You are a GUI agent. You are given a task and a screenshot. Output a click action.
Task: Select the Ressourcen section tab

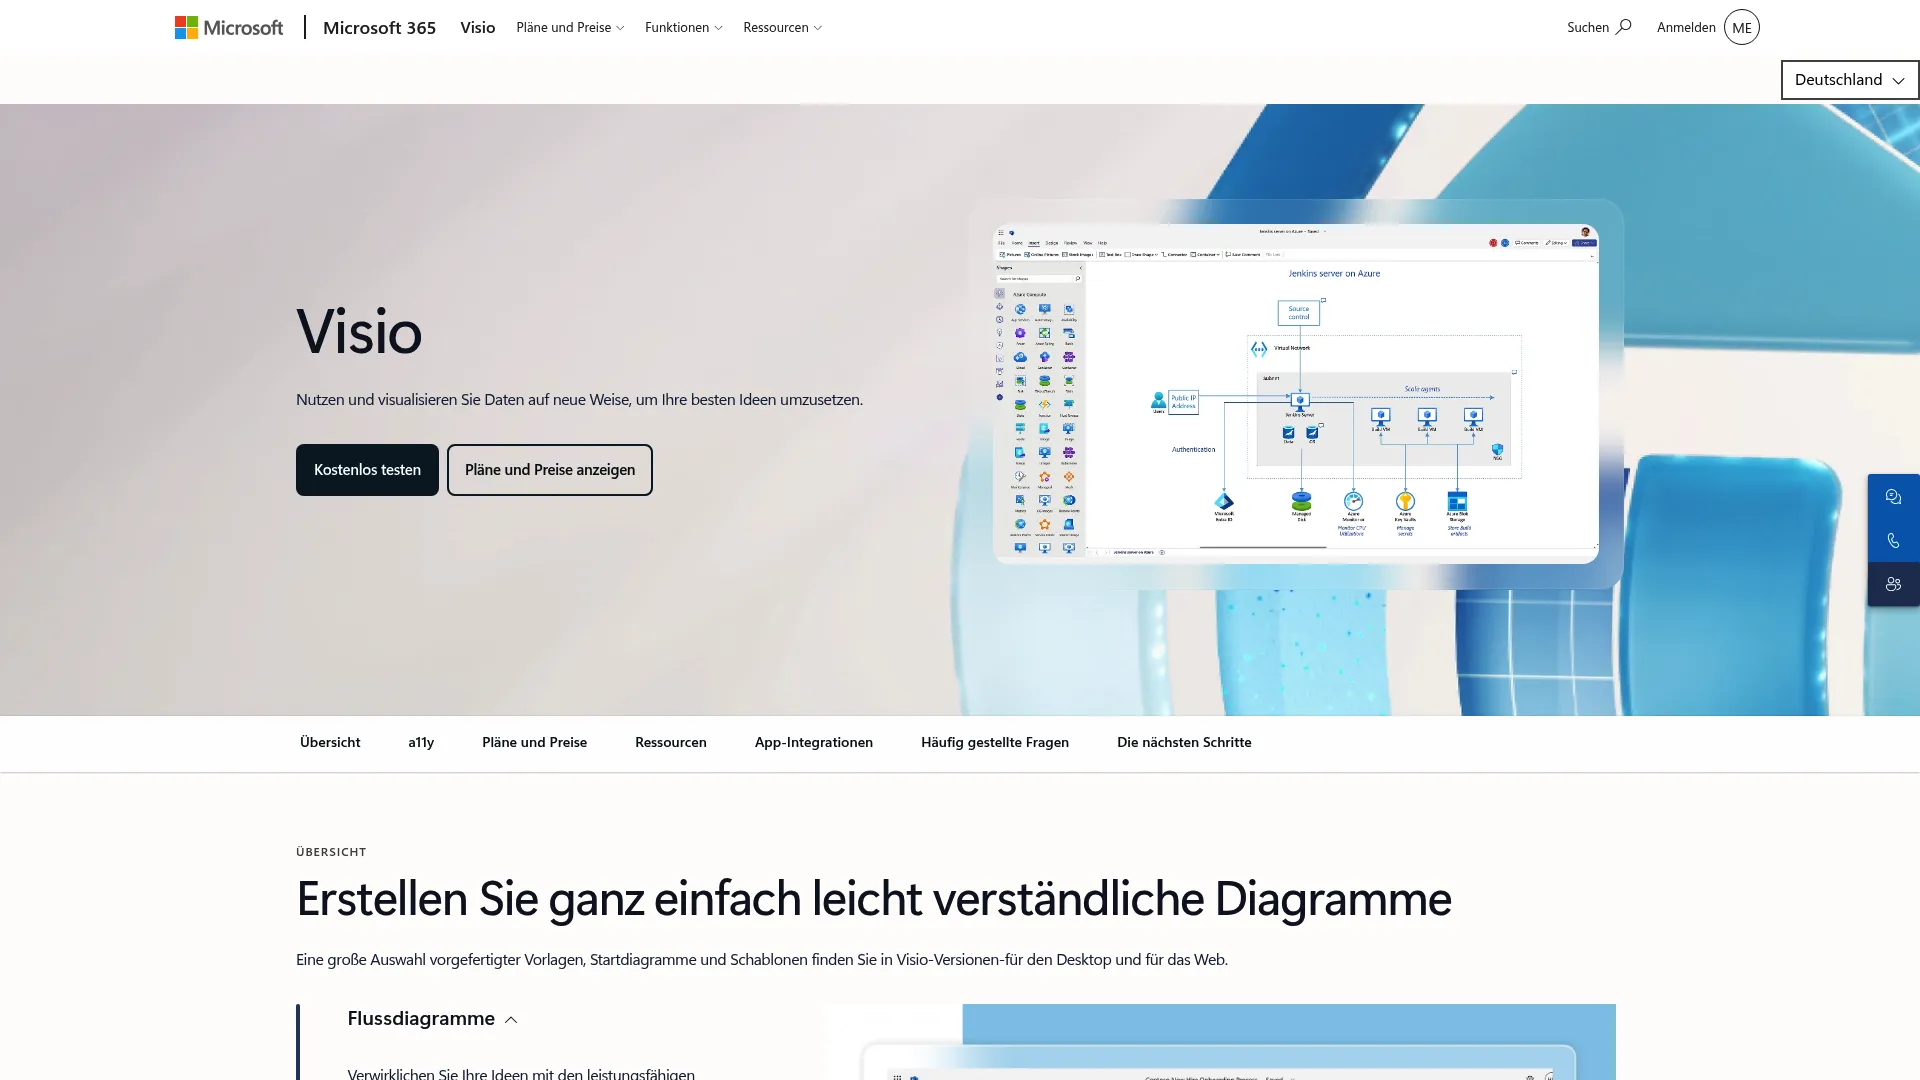tap(671, 743)
